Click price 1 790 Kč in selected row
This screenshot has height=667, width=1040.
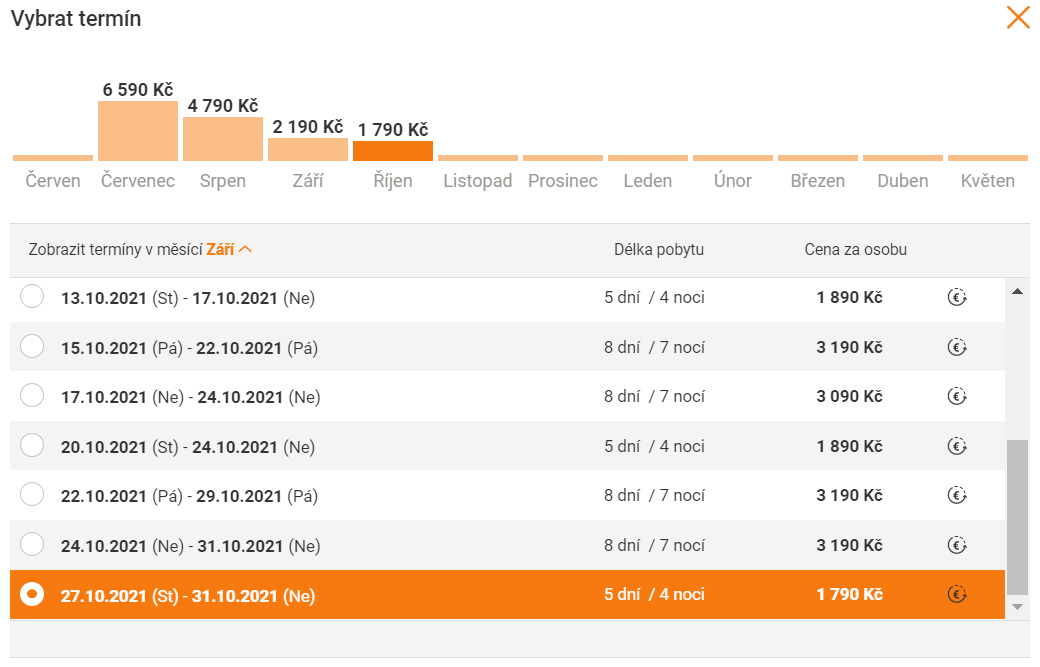[849, 594]
